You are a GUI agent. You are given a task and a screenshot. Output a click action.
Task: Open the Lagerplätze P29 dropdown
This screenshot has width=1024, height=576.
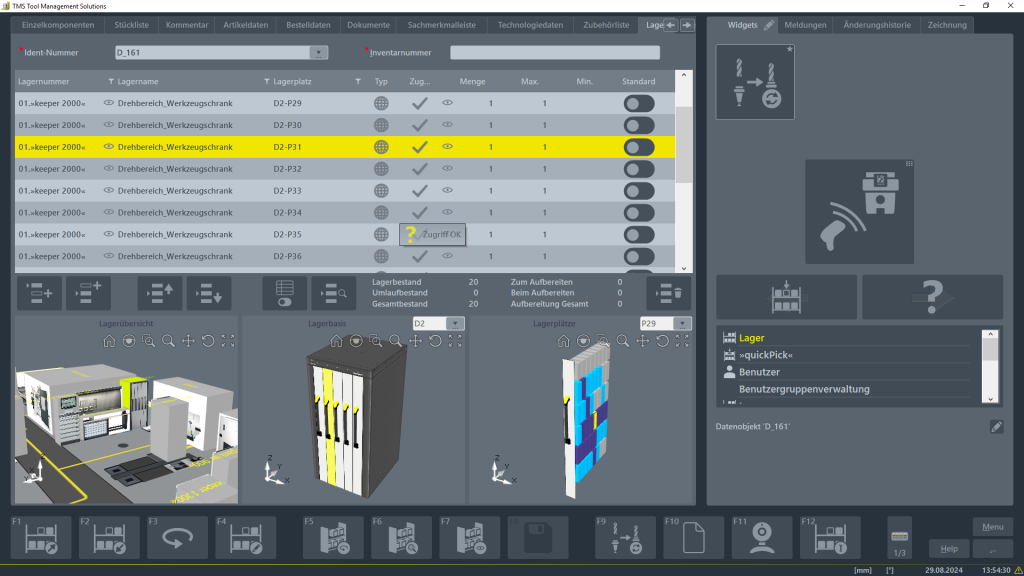[x=682, y=324]
